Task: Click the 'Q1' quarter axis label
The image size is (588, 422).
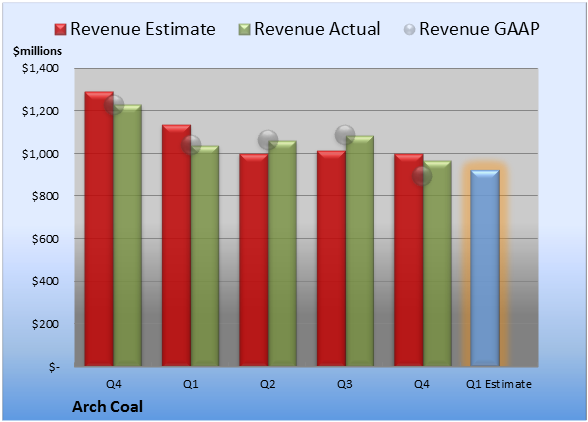Action: pyautogui.click(x=190, y=384)
